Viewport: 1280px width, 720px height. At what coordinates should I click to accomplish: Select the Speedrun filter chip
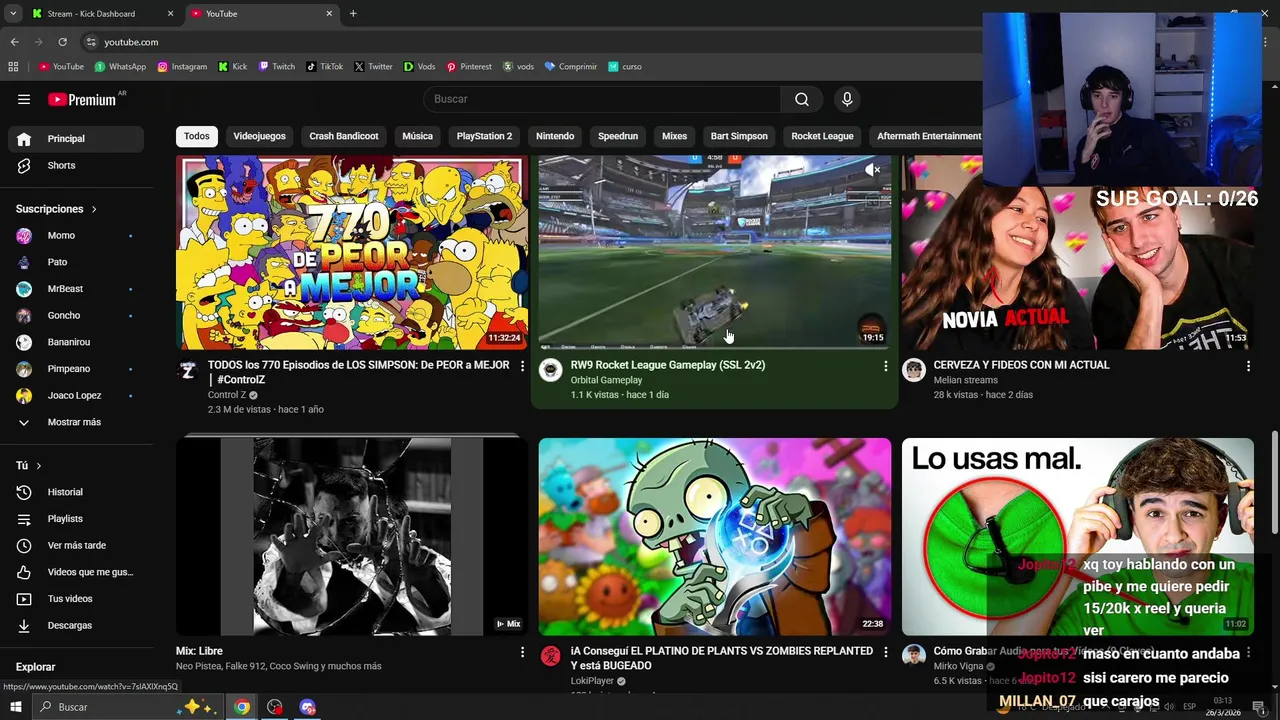(x=618, y=136)
